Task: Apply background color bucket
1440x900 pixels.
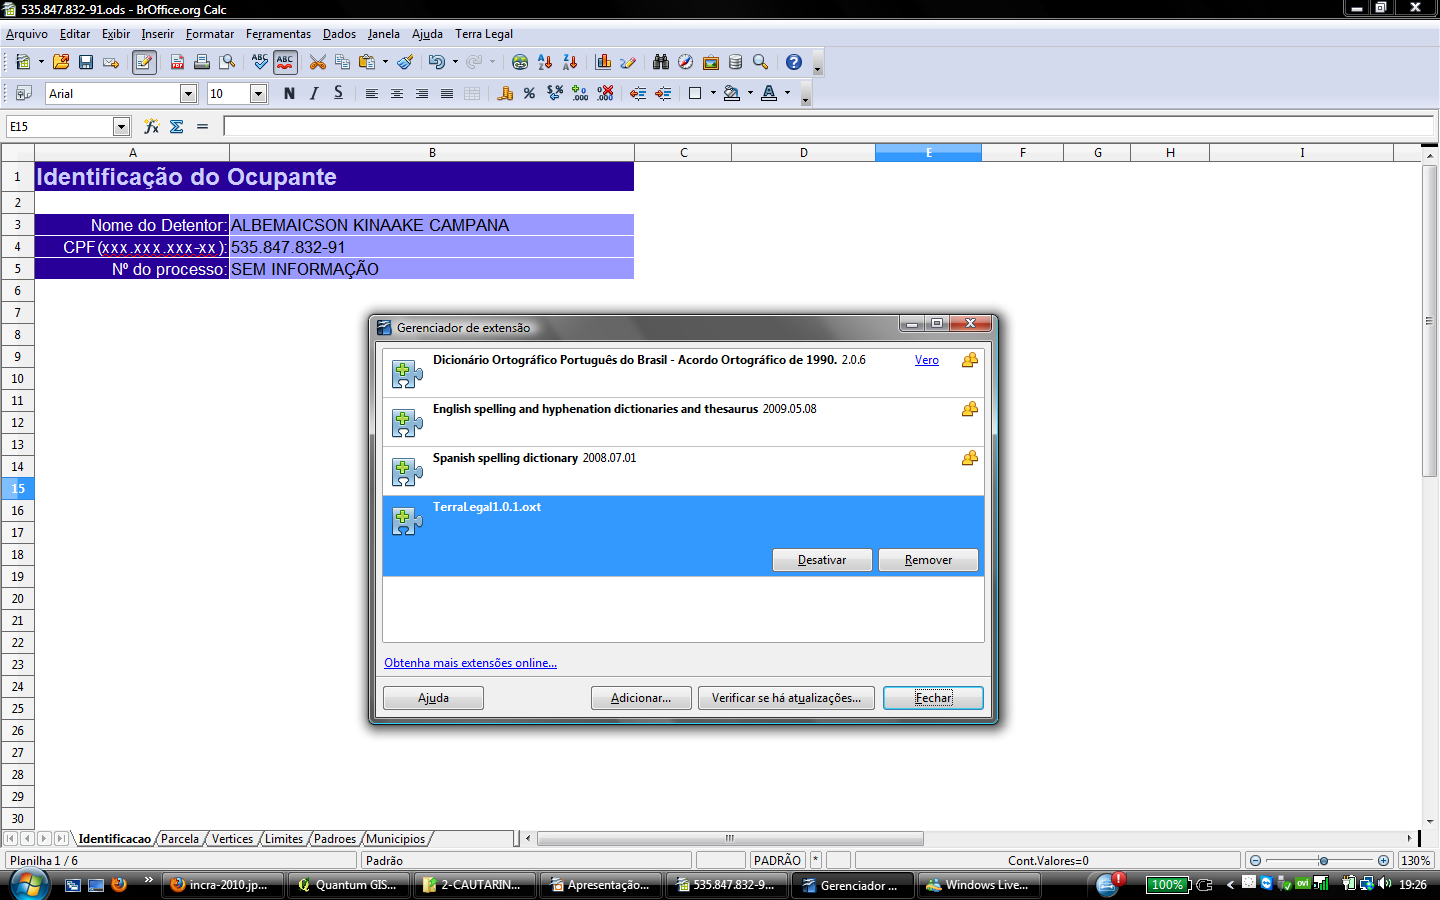Action: click(732, 93)
